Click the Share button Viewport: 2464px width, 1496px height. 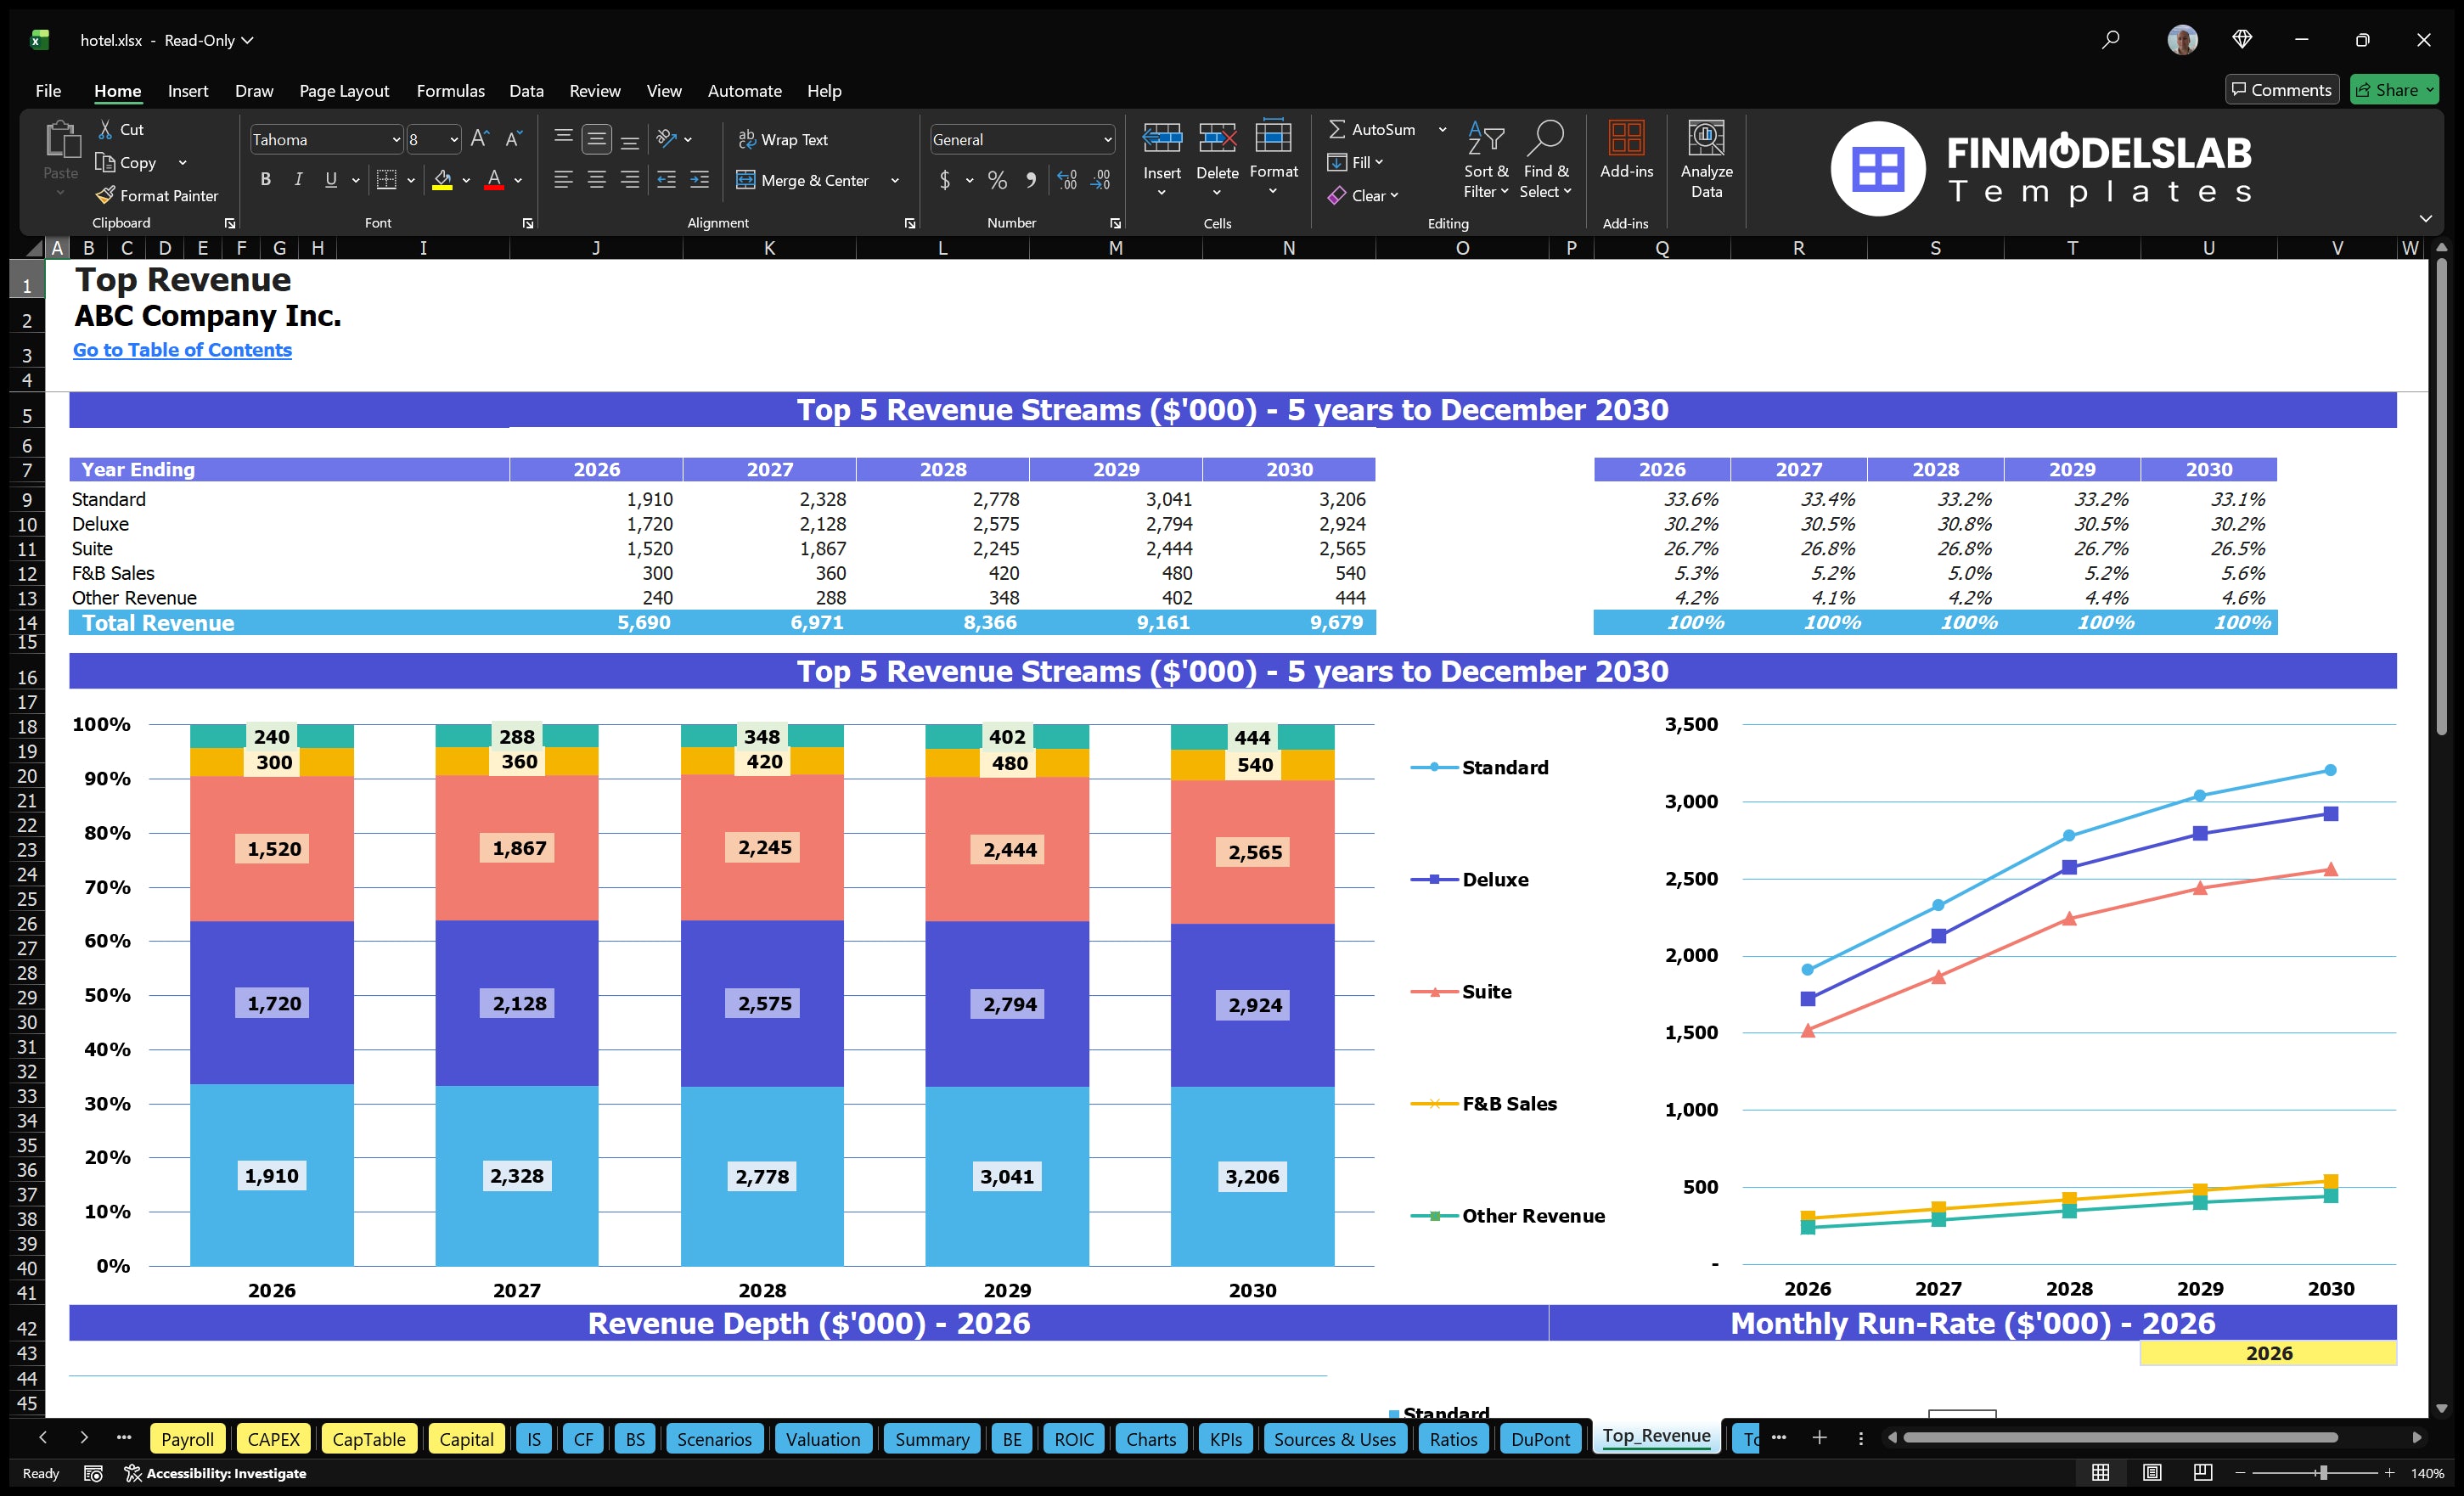pyautogui.click(x=2394, y=89)
